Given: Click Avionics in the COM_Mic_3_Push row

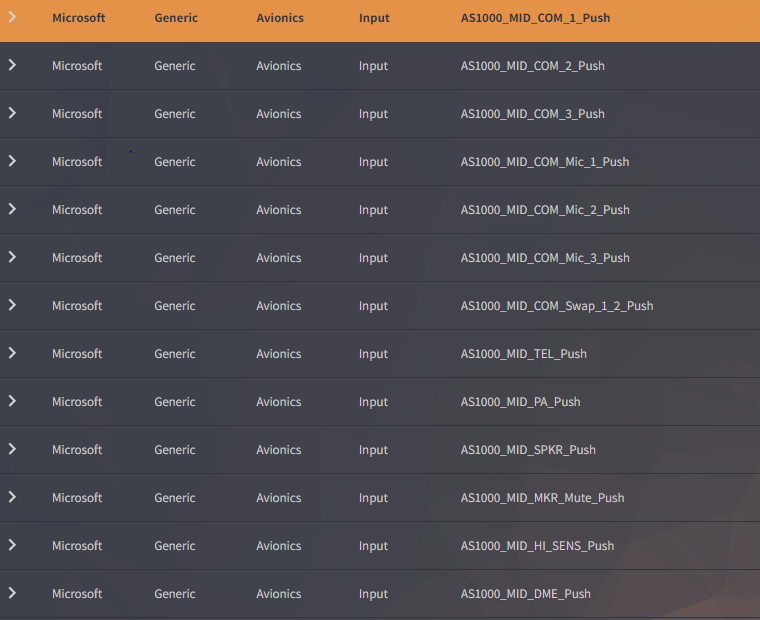Looking at the screenshot, I should coord(279,258).
